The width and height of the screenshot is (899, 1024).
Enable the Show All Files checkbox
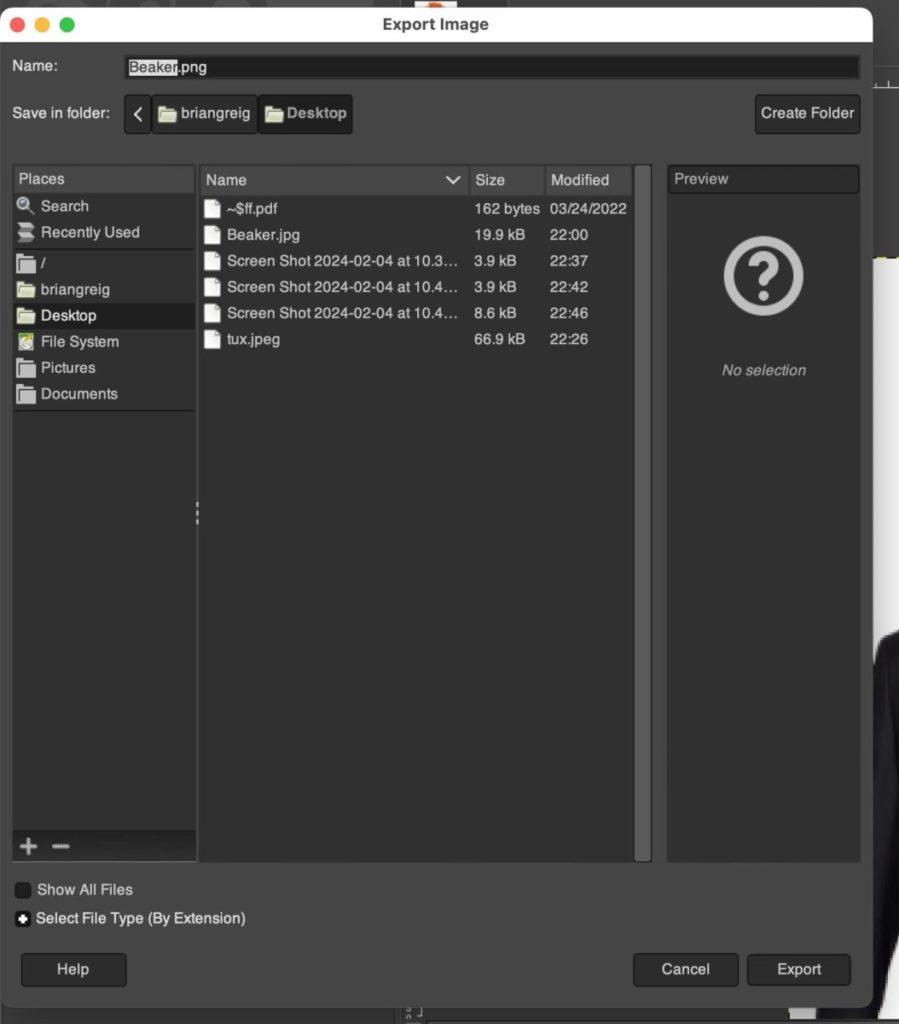[23, 890]
